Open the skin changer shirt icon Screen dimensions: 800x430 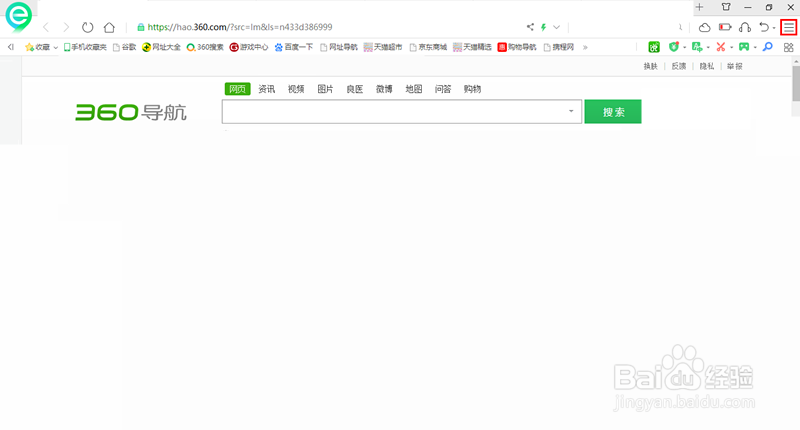pos(726,7)
